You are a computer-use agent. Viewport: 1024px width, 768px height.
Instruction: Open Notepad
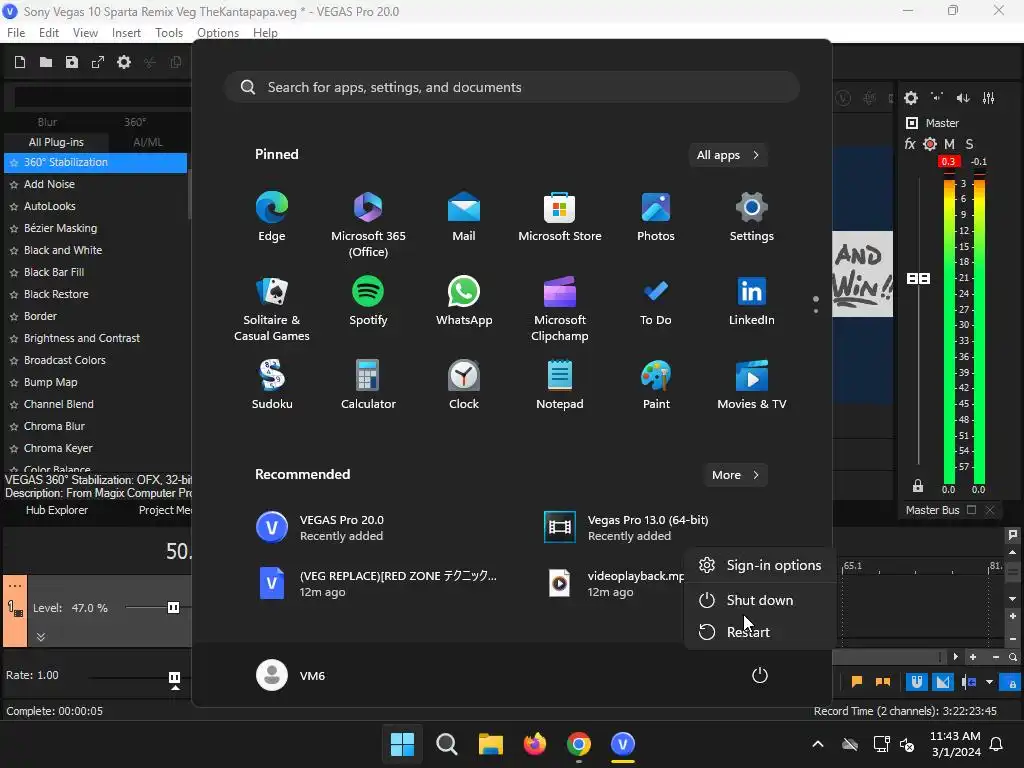560,385
